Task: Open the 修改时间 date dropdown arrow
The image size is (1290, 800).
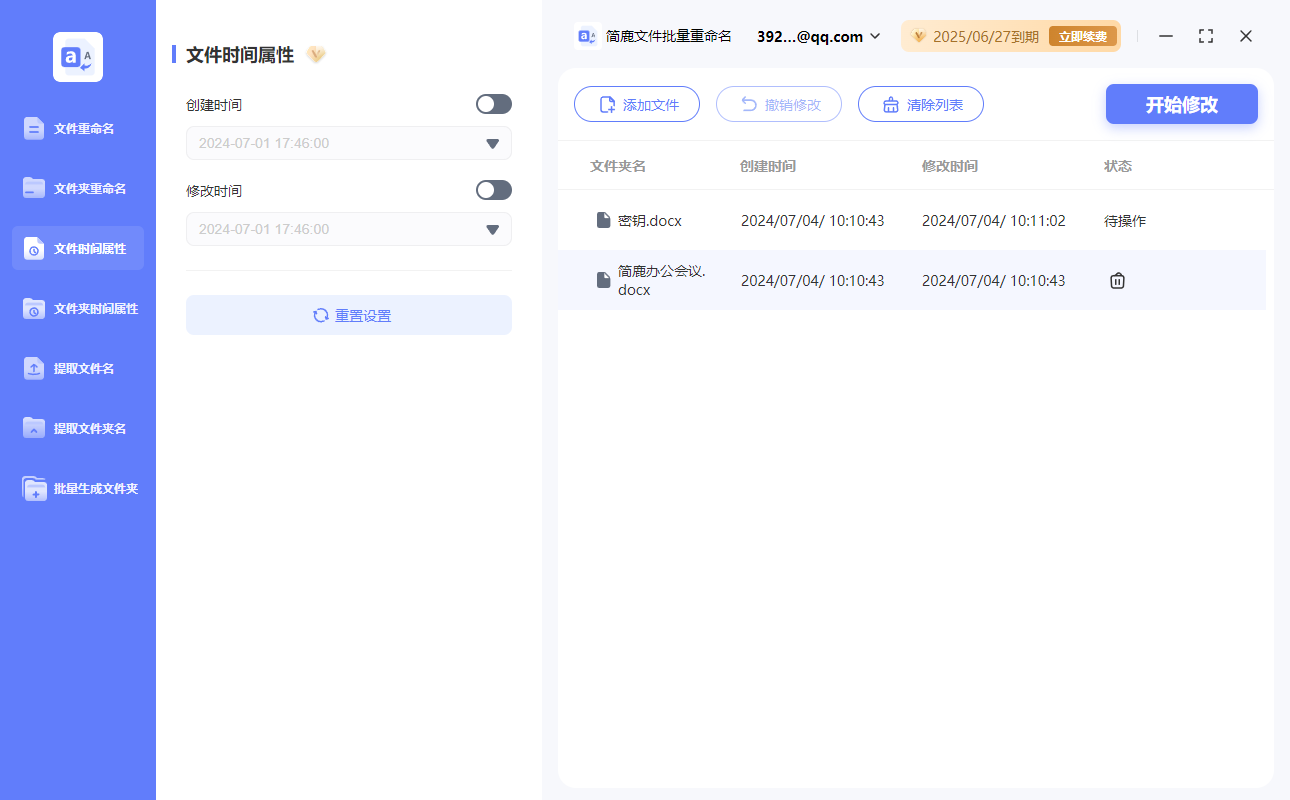Action: tap(492, 230)
